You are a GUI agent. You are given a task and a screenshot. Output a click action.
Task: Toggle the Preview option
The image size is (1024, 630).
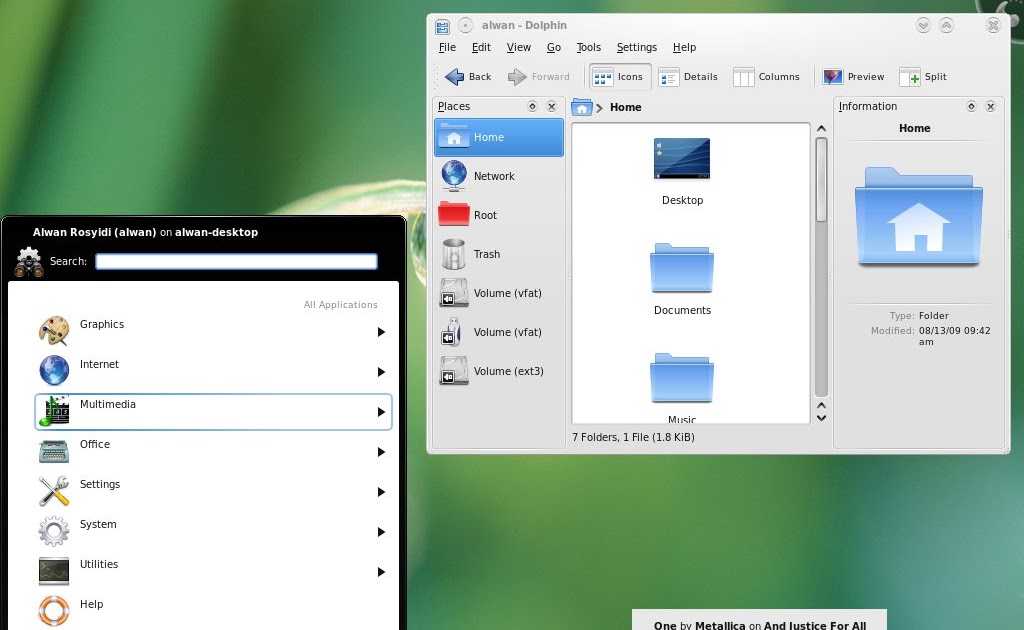point(854,76)
